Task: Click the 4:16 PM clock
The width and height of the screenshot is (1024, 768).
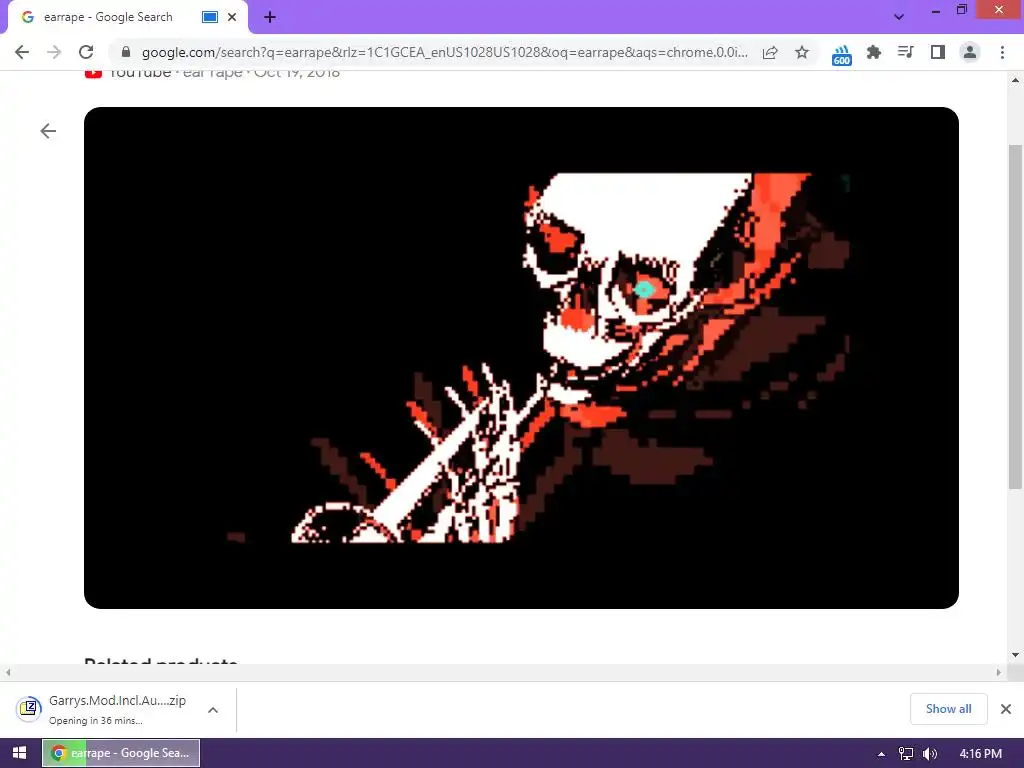Action: (980, 754)
